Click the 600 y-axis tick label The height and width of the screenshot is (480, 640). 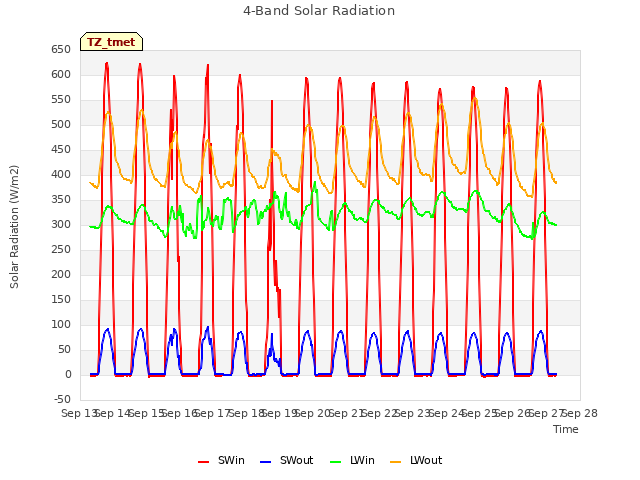pyautogui.click(x=61, y=75)
